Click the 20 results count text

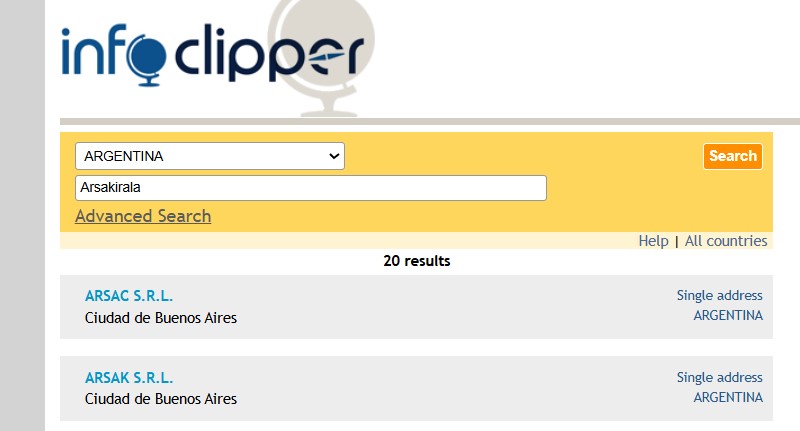(416, 261)
